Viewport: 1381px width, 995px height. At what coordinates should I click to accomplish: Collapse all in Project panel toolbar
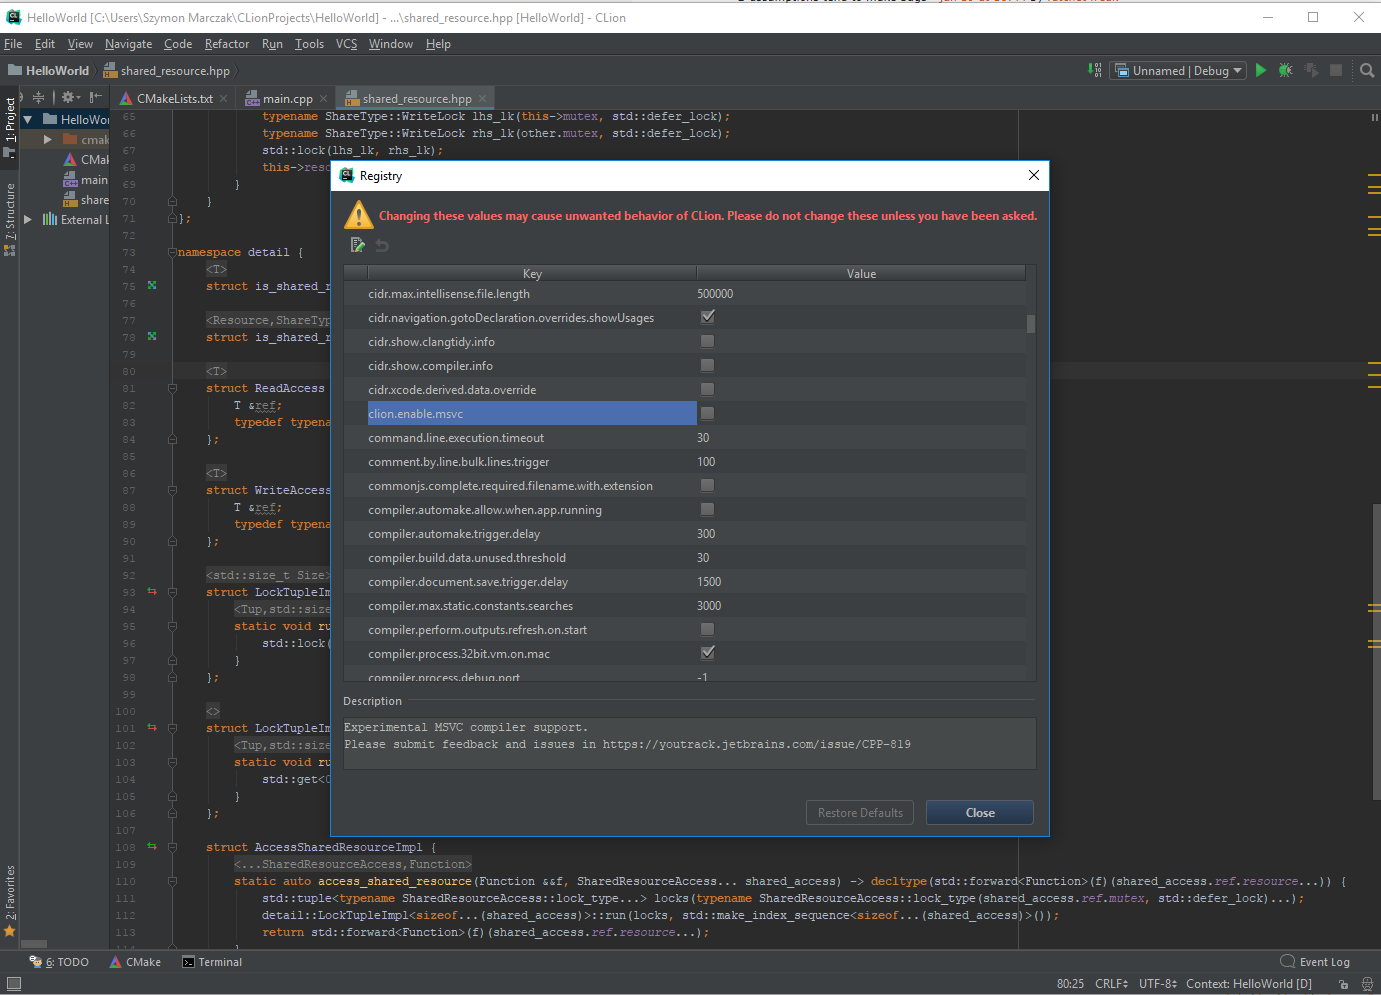pos(38,97)
